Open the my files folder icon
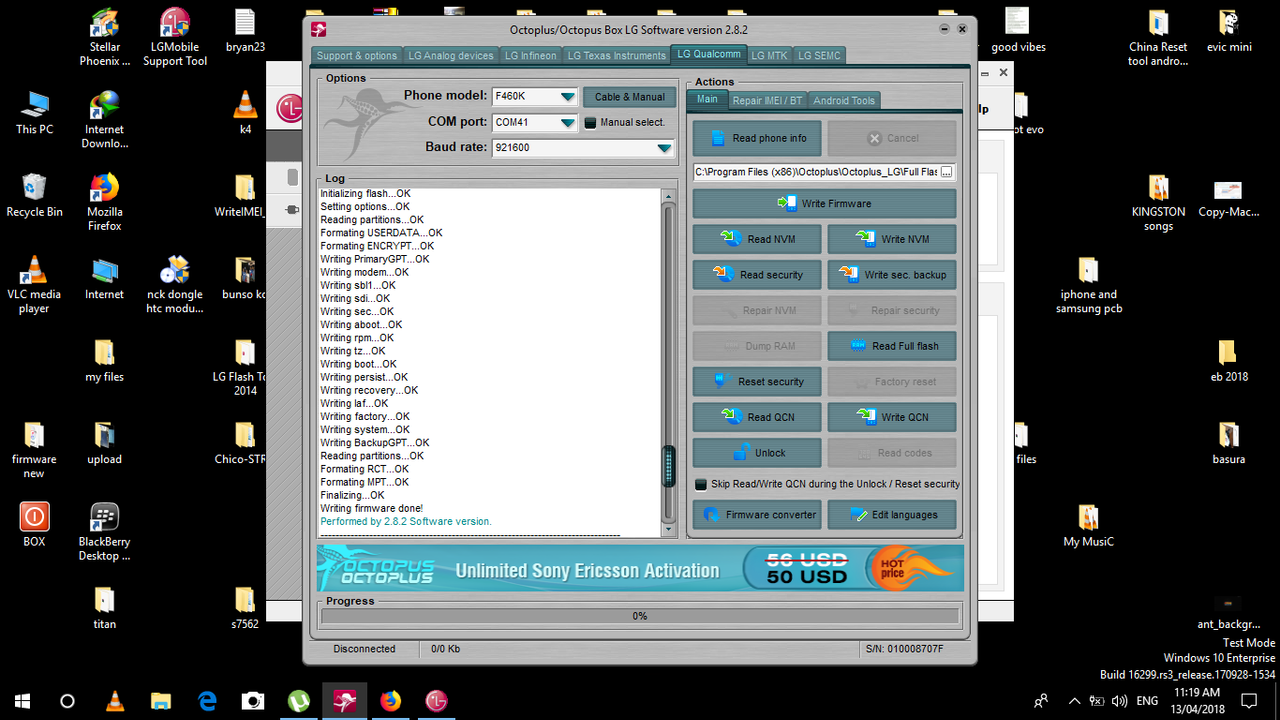 click(x=105, y=360)
